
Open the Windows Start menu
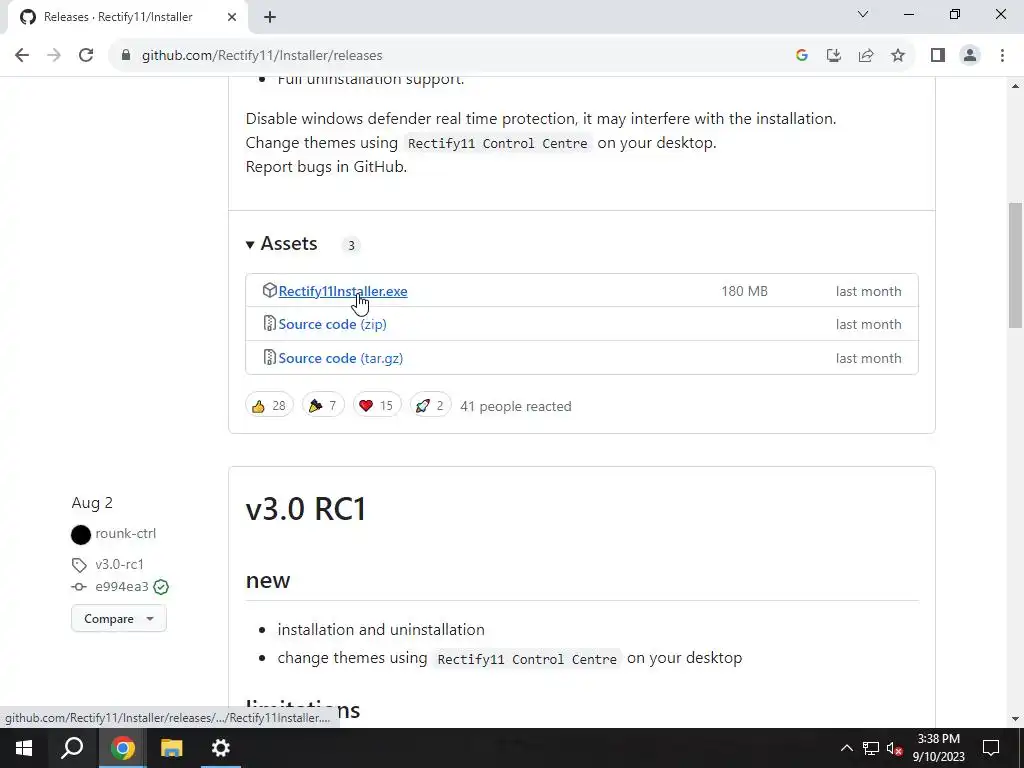click(x=24, y=748)
